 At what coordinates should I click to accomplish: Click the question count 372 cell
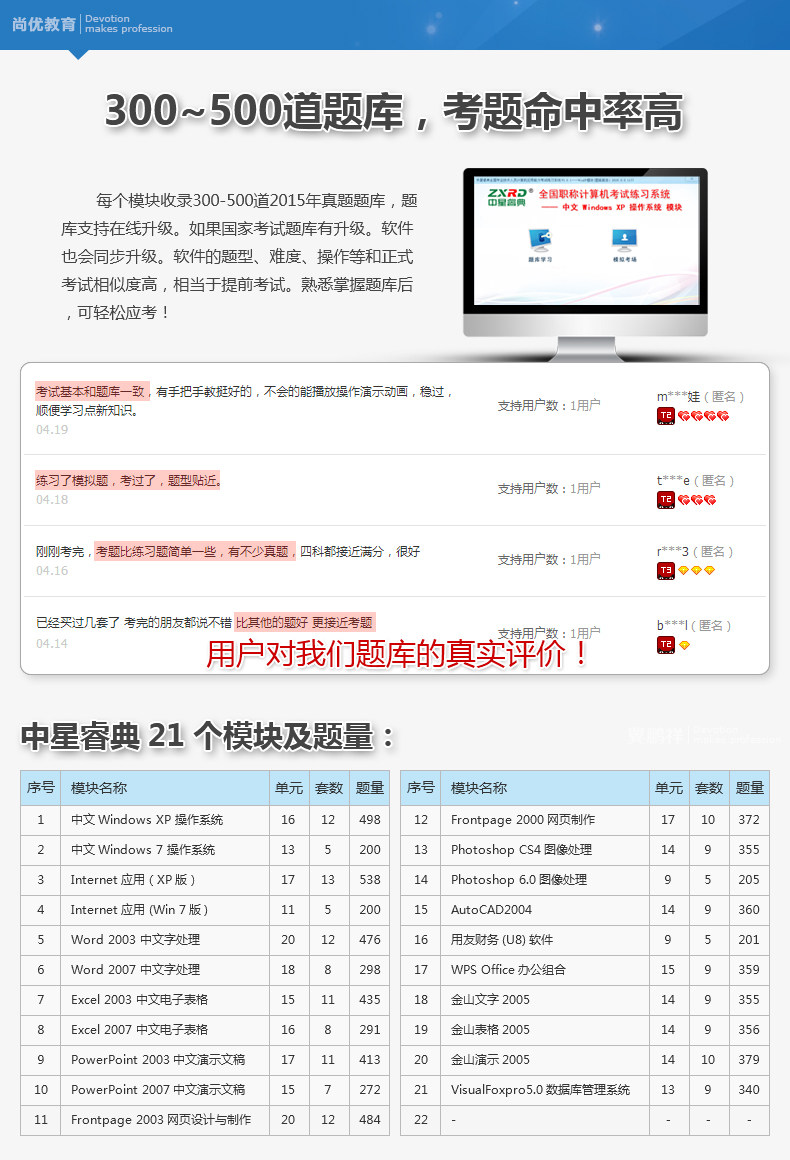pyautogui.click(x=749, y=820)
